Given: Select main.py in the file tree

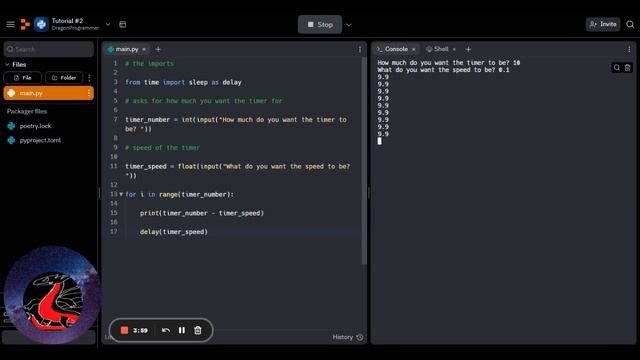Looking at the screenshot, I should click(49, 93).
